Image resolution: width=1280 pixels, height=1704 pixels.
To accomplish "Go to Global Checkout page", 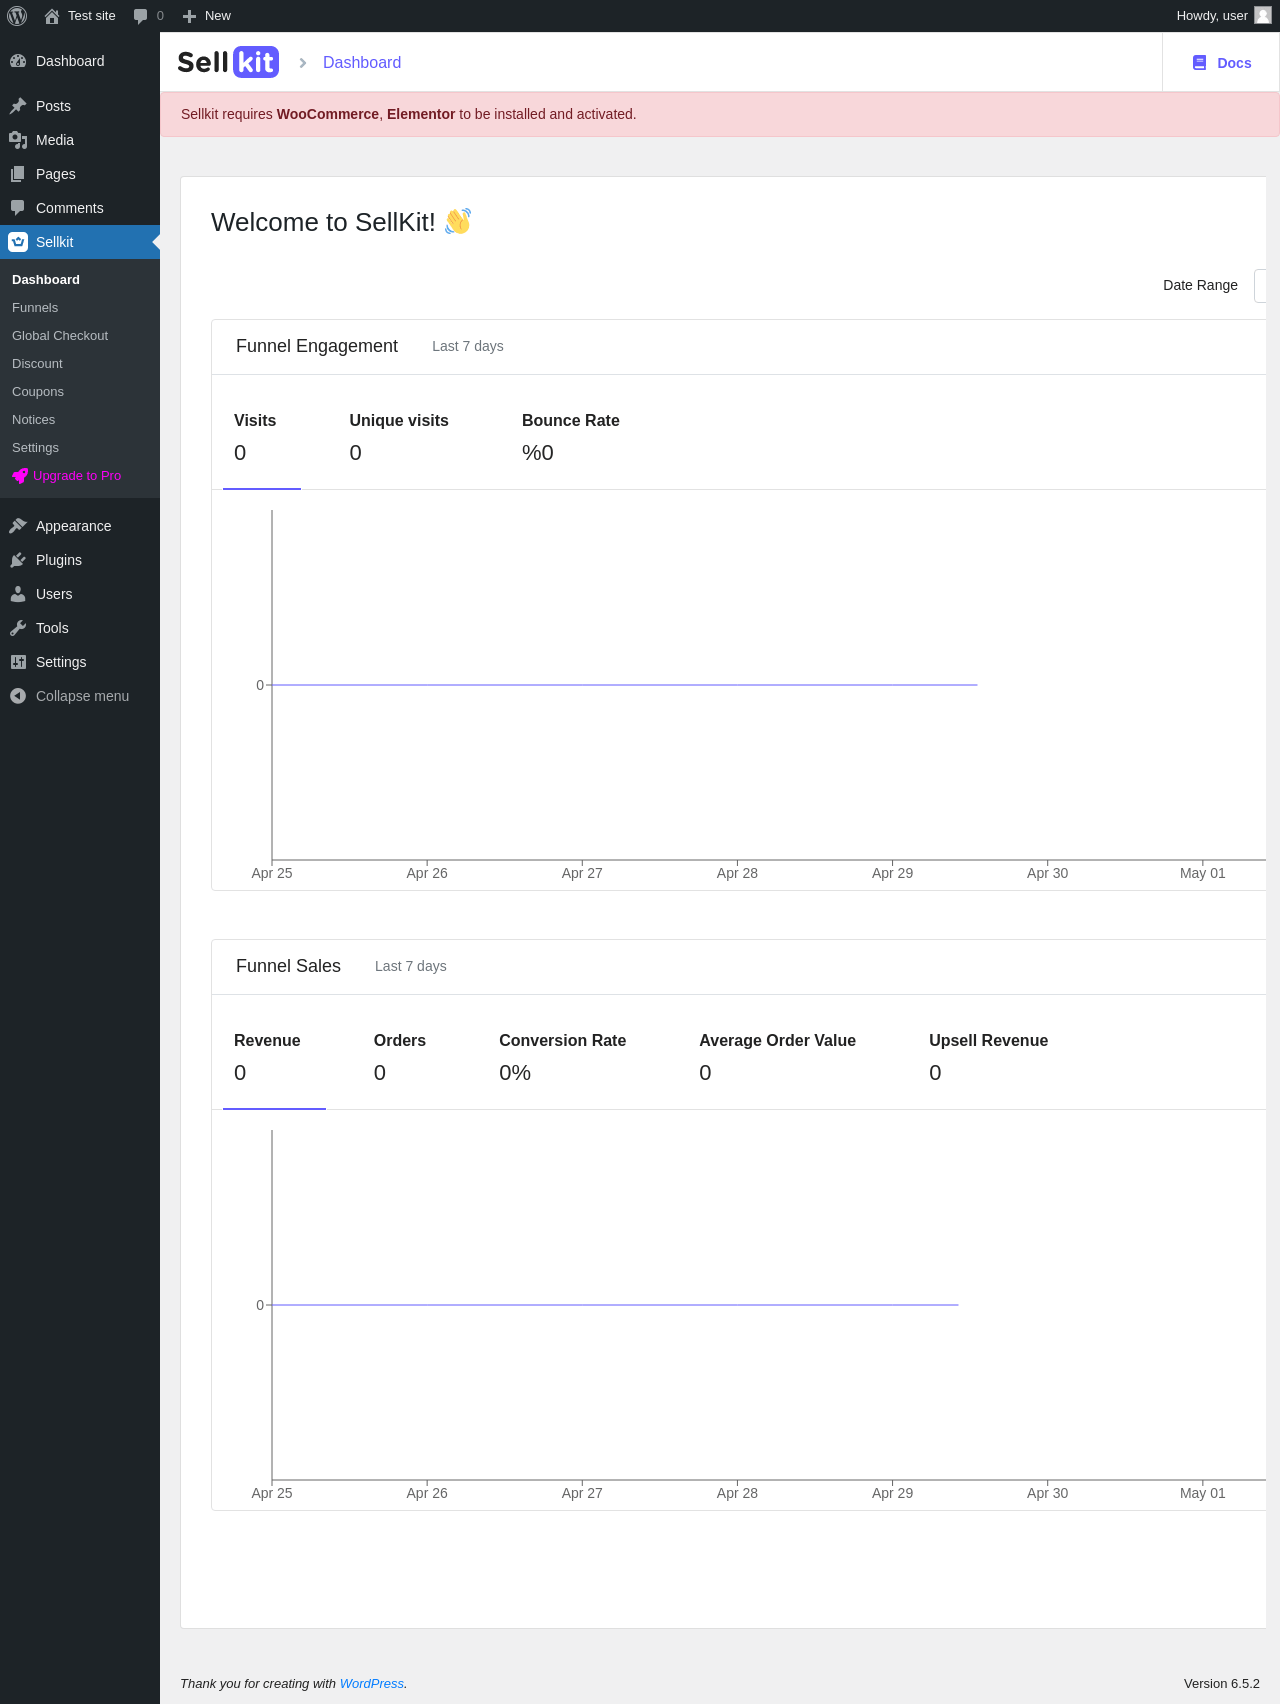I will [x=60, y=336].
